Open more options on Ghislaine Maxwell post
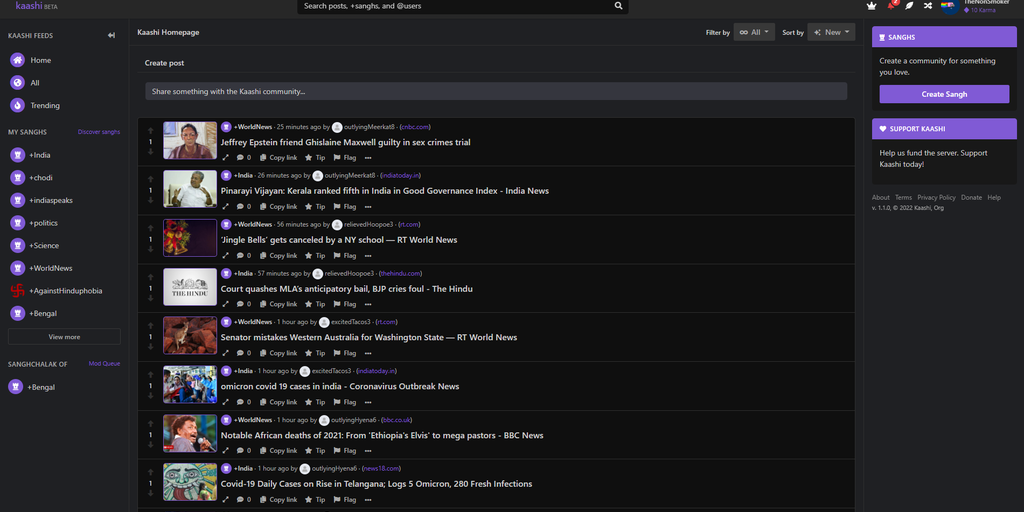Screen dimensions: 1024x512 click(368, 157)
